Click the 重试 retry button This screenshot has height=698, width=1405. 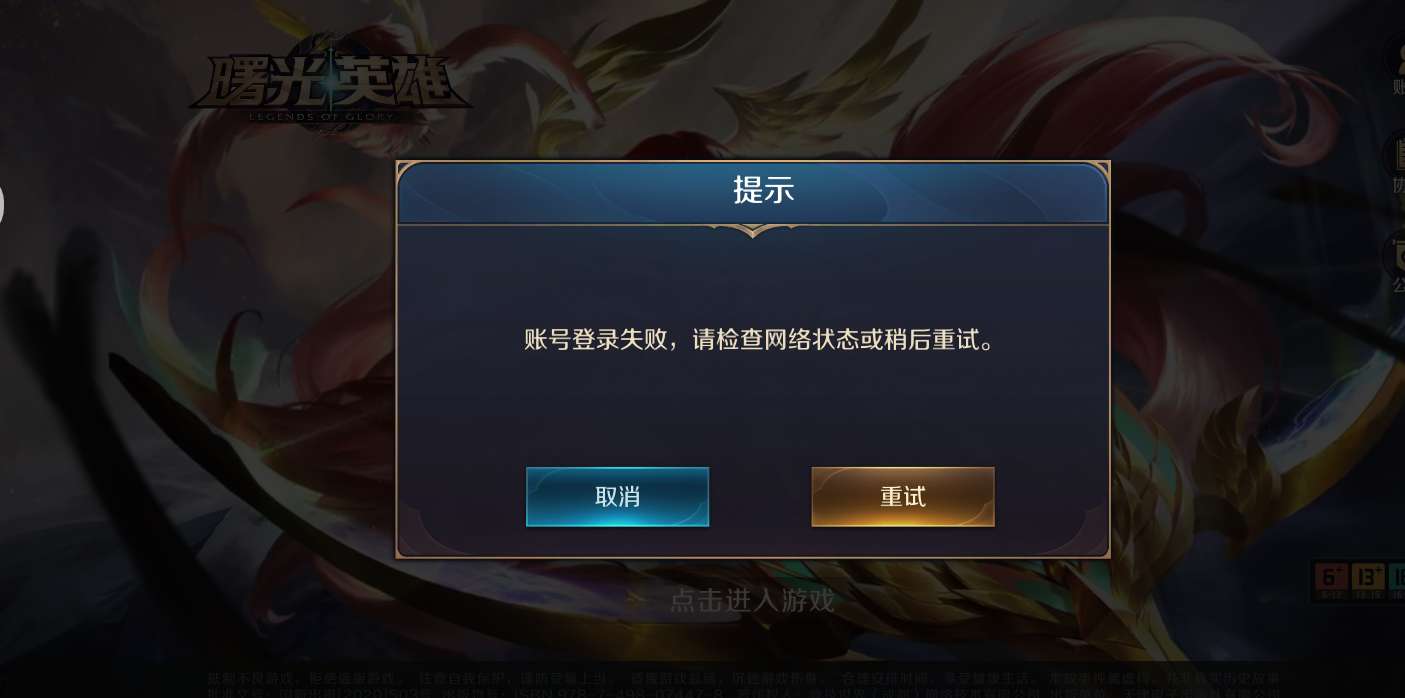click(902, 496)
